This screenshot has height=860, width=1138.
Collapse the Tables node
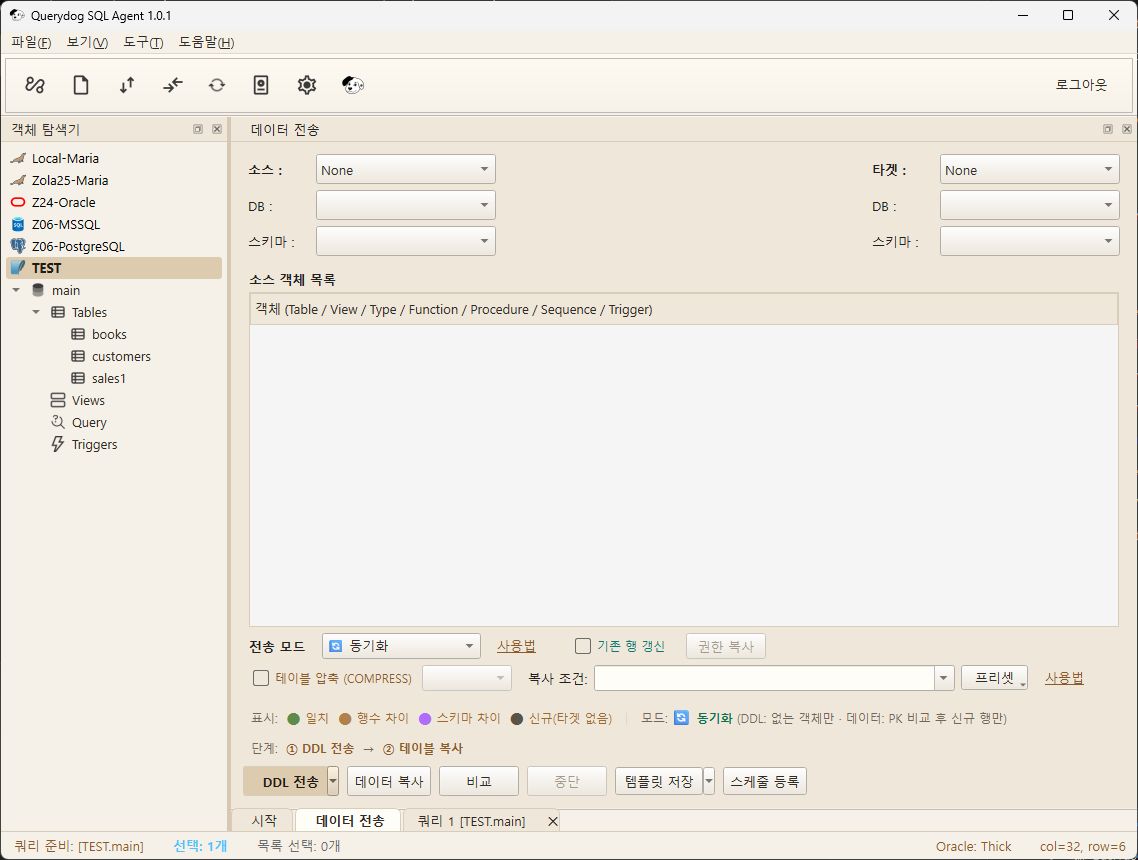36,312
